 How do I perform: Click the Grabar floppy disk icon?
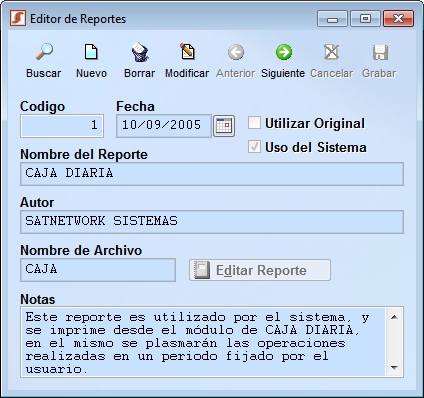[x=380, y=52]
